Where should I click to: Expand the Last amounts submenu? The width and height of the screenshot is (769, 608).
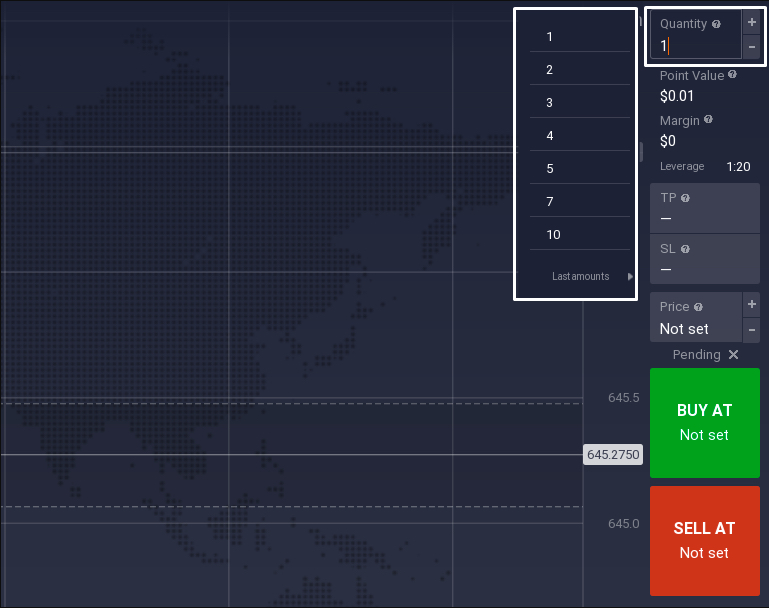tap(630, 277)
